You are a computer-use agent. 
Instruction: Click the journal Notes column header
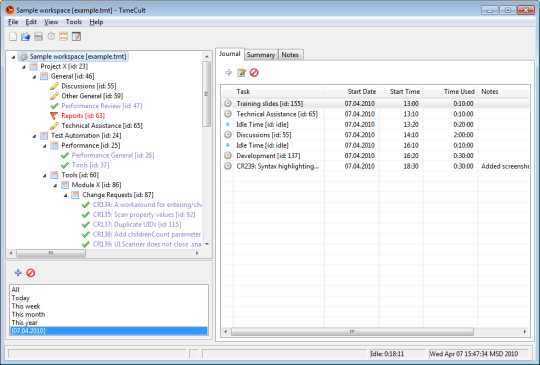click(x=504, y=92)
